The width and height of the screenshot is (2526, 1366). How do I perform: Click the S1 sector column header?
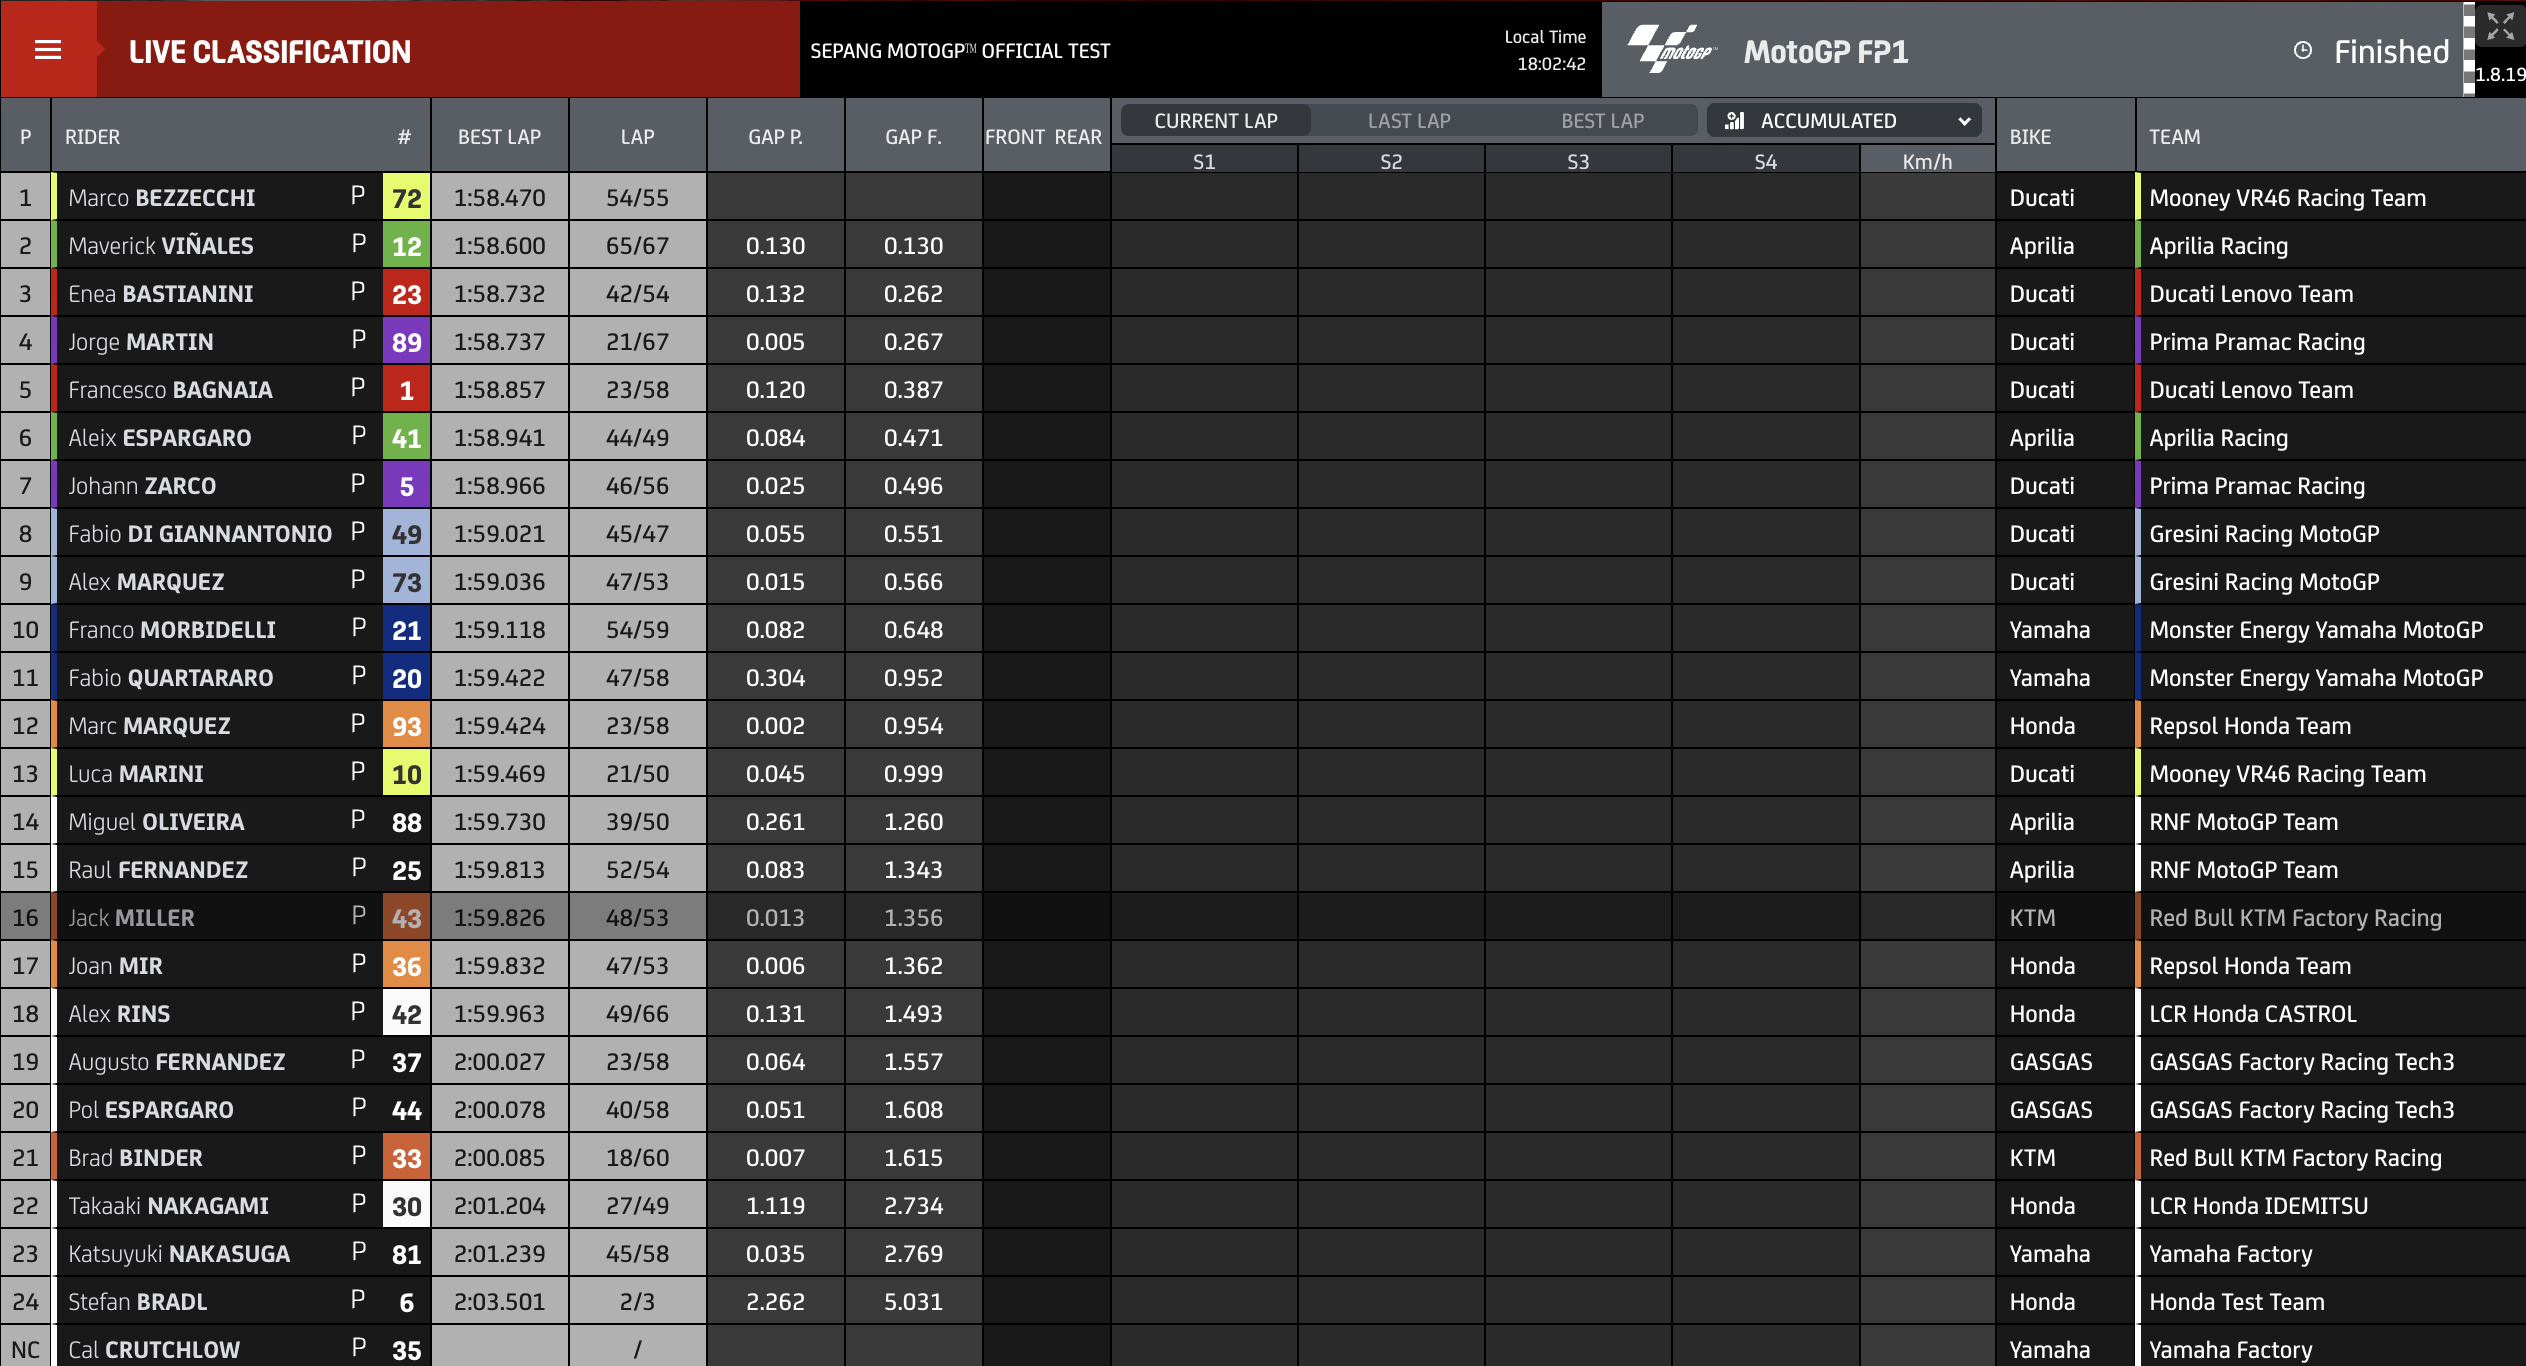[1204, 161]
